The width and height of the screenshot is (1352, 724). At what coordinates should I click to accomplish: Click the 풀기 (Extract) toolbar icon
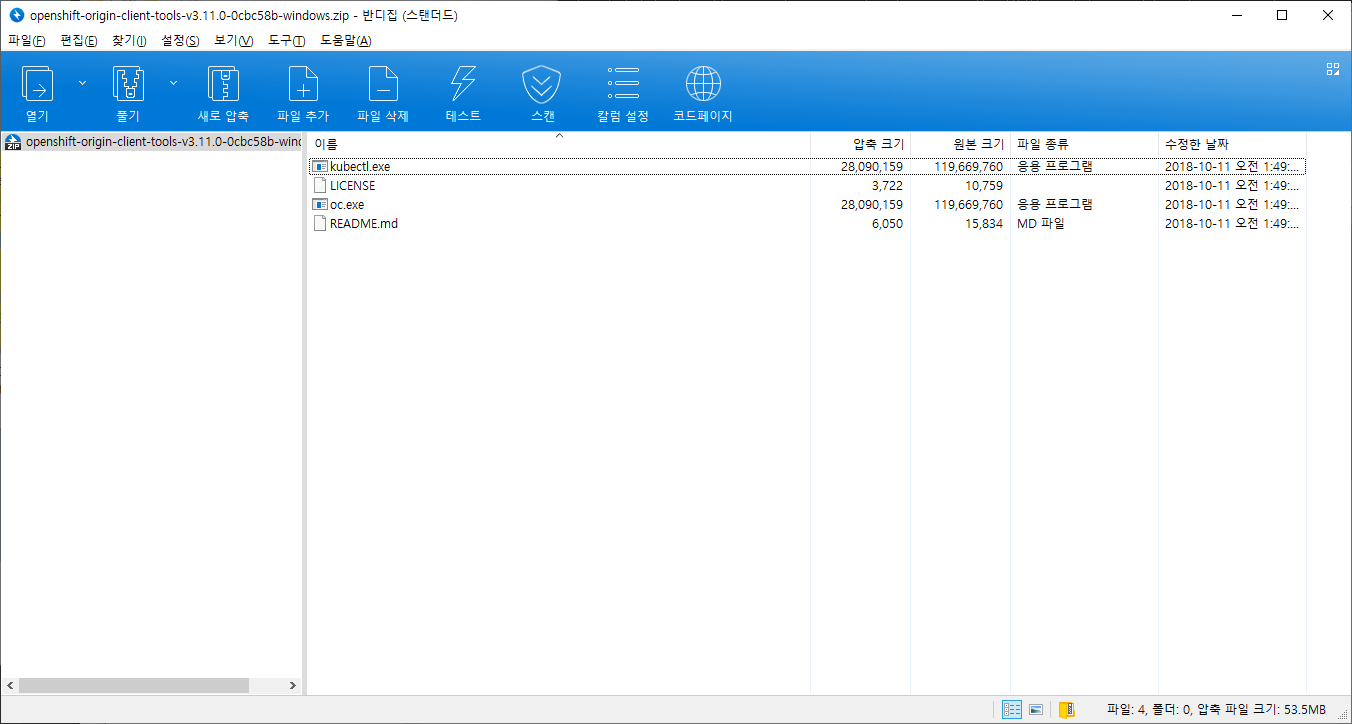(128, 86)
